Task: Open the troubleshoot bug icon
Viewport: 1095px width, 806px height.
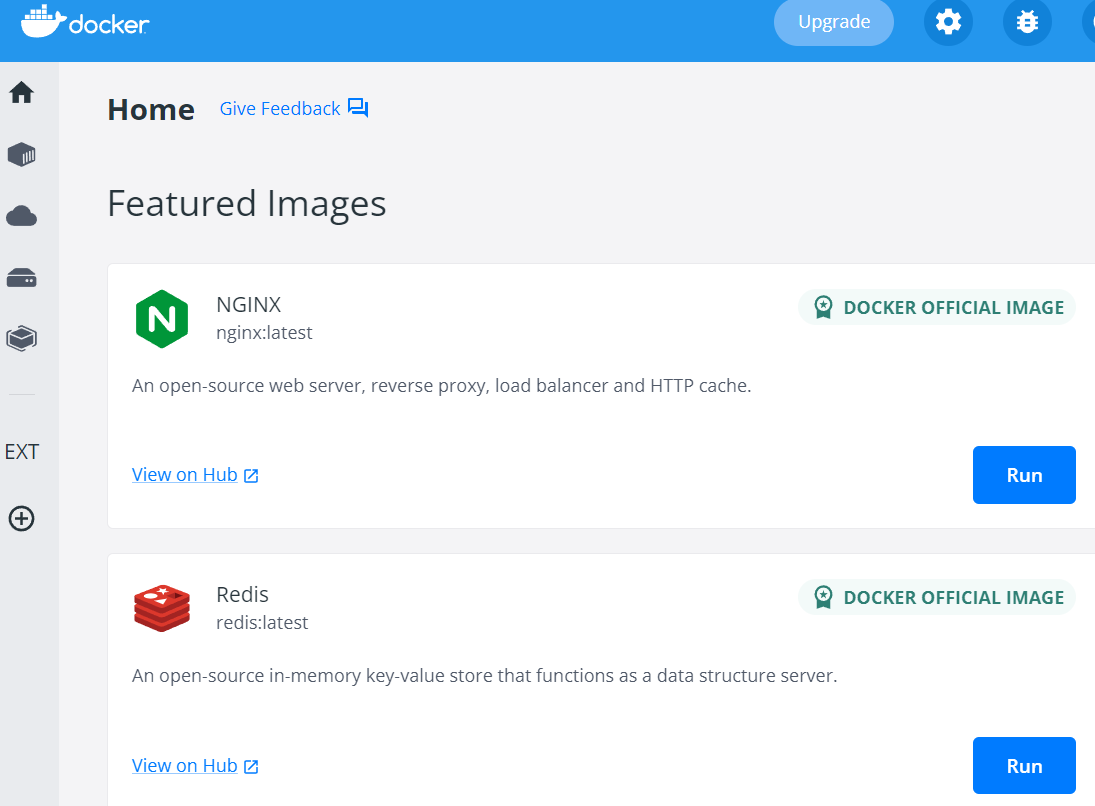Action: (x=1027, y=22)
